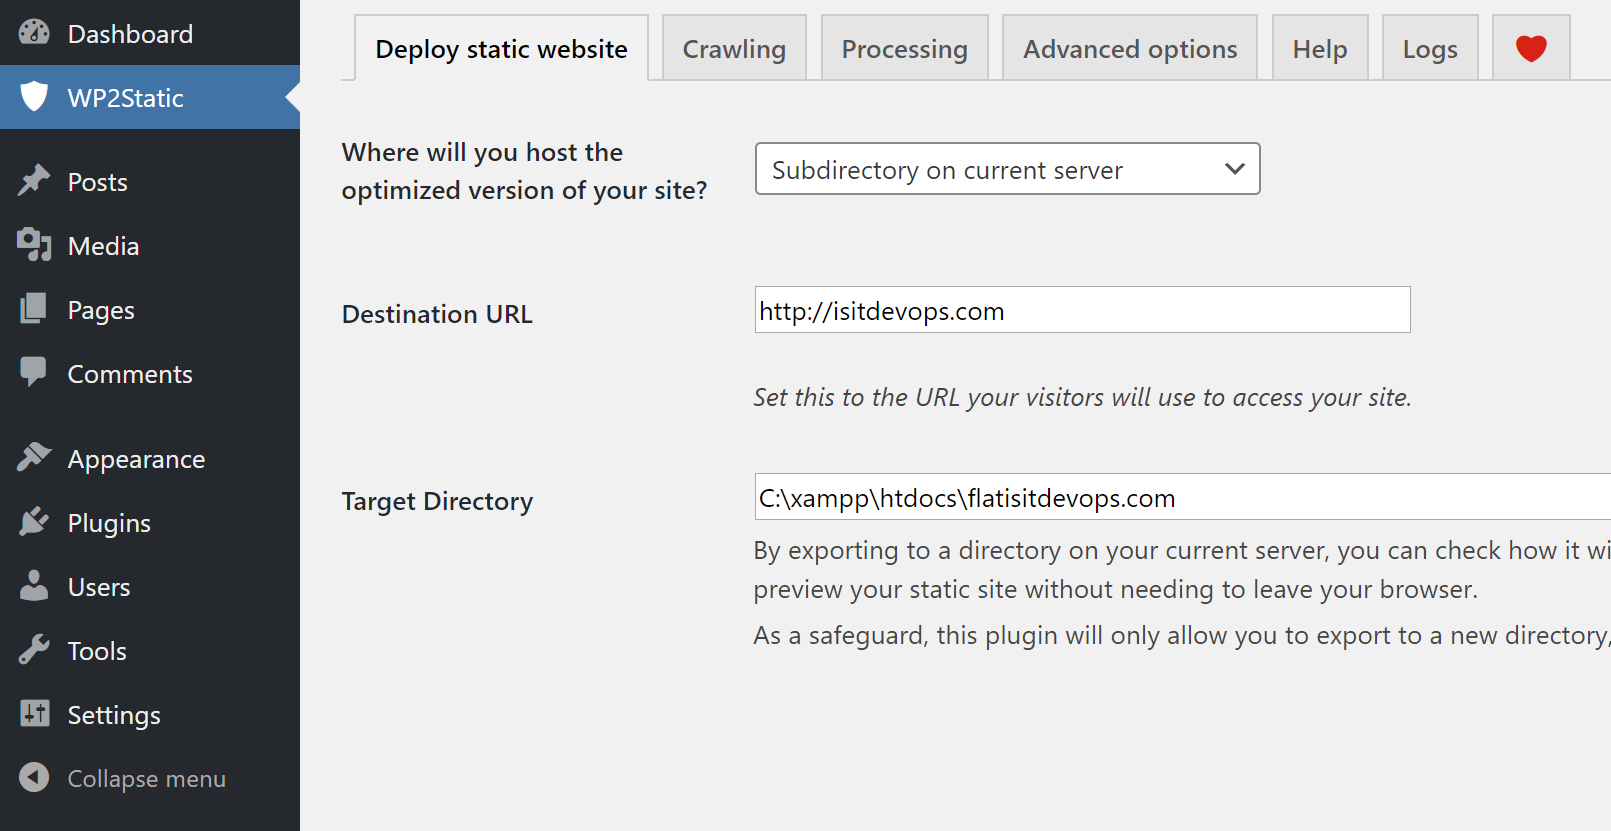The width and height of the screenshot is (1611, 831).
Task: Navigate to Pages in sidebar
Action: pyautogui.click(x=150, y=310)
